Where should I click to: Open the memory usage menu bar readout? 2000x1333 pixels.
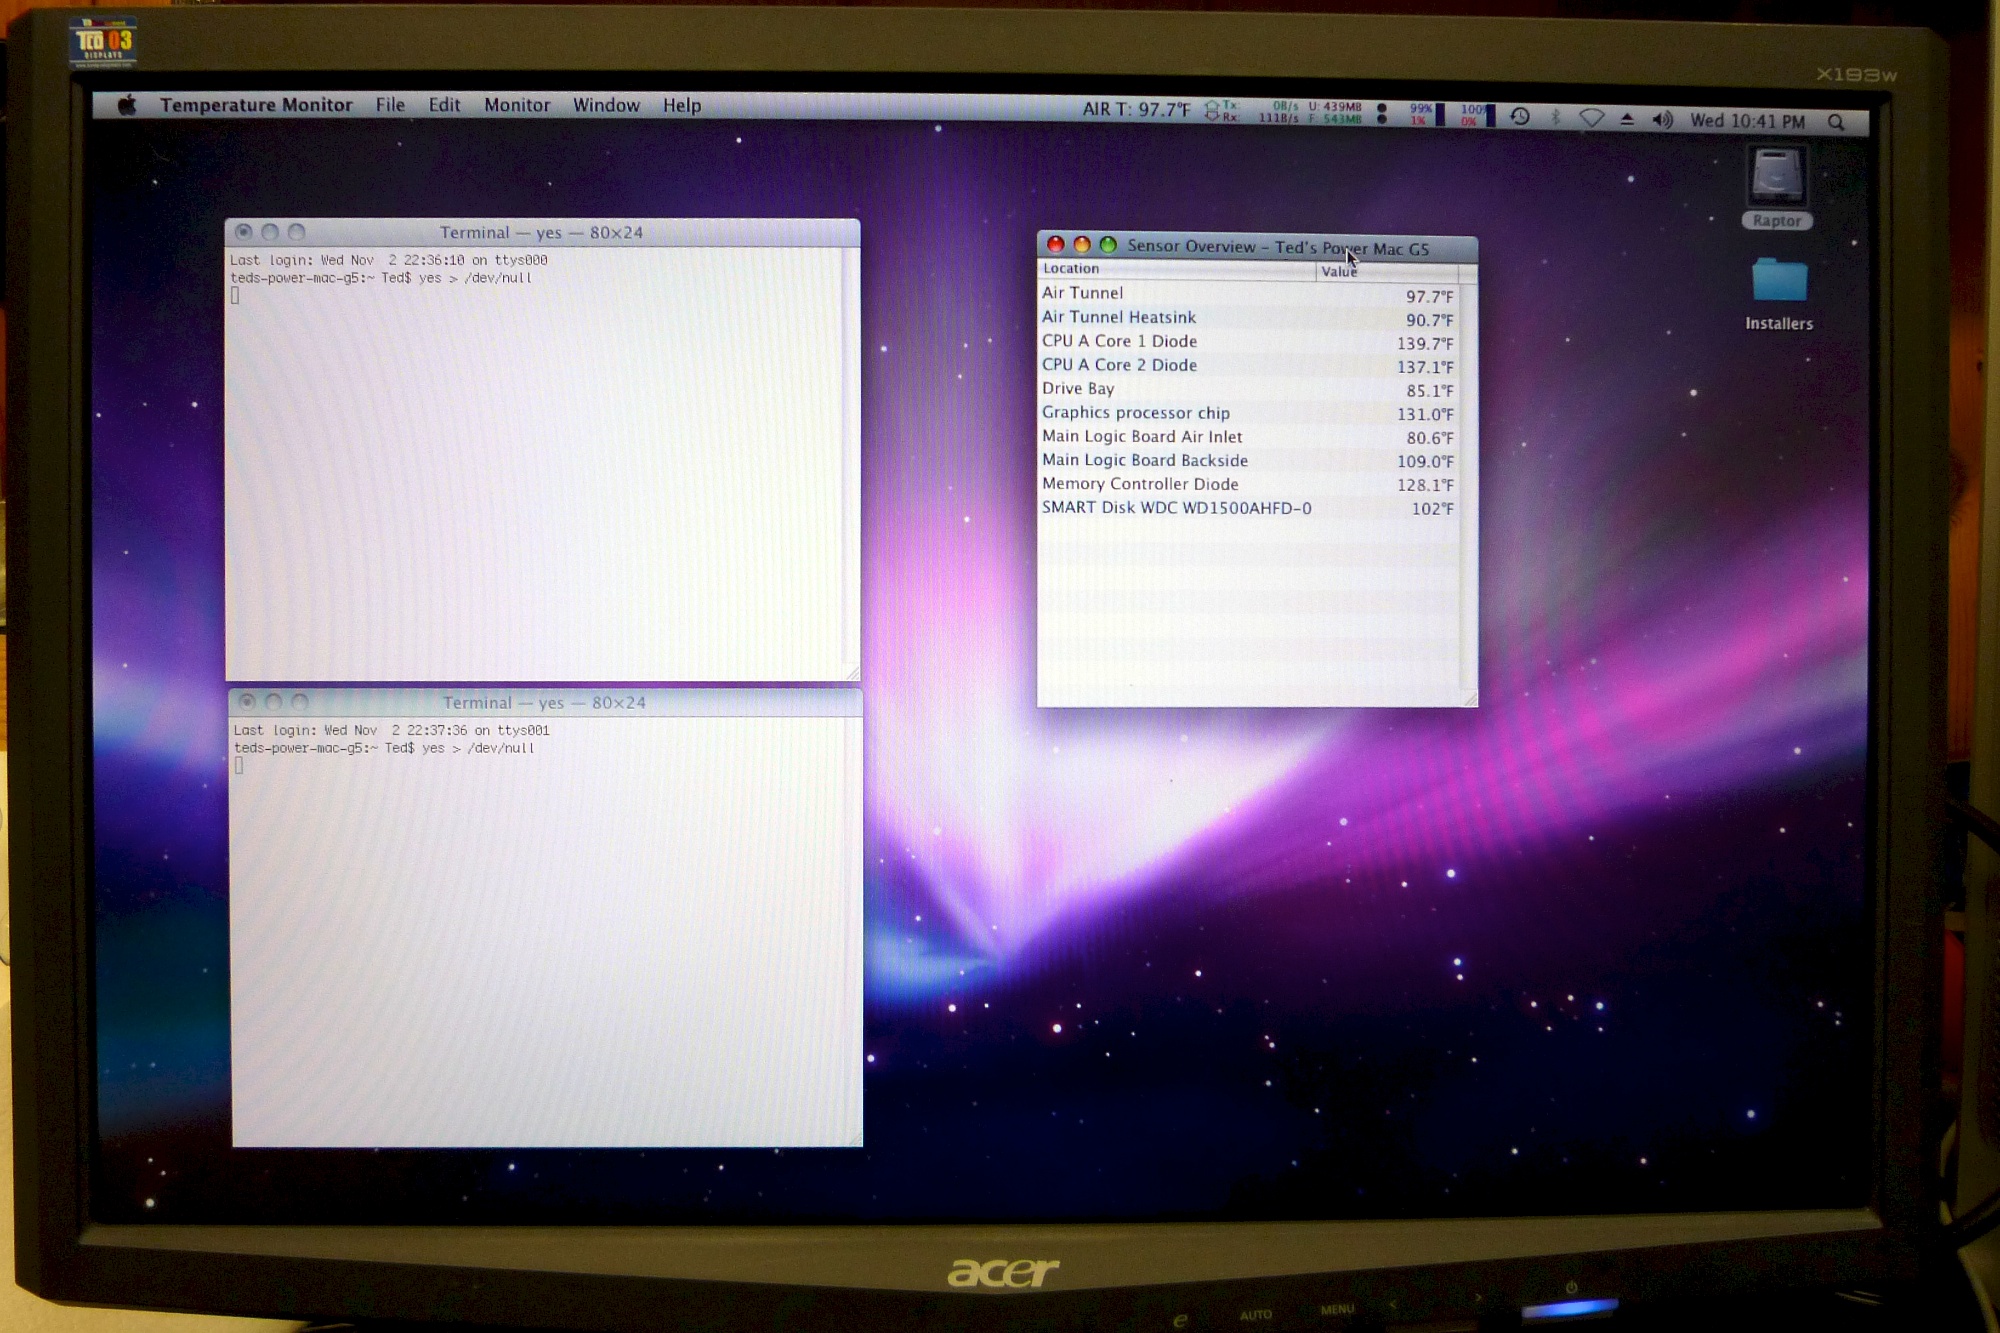tap(1335, 113)
